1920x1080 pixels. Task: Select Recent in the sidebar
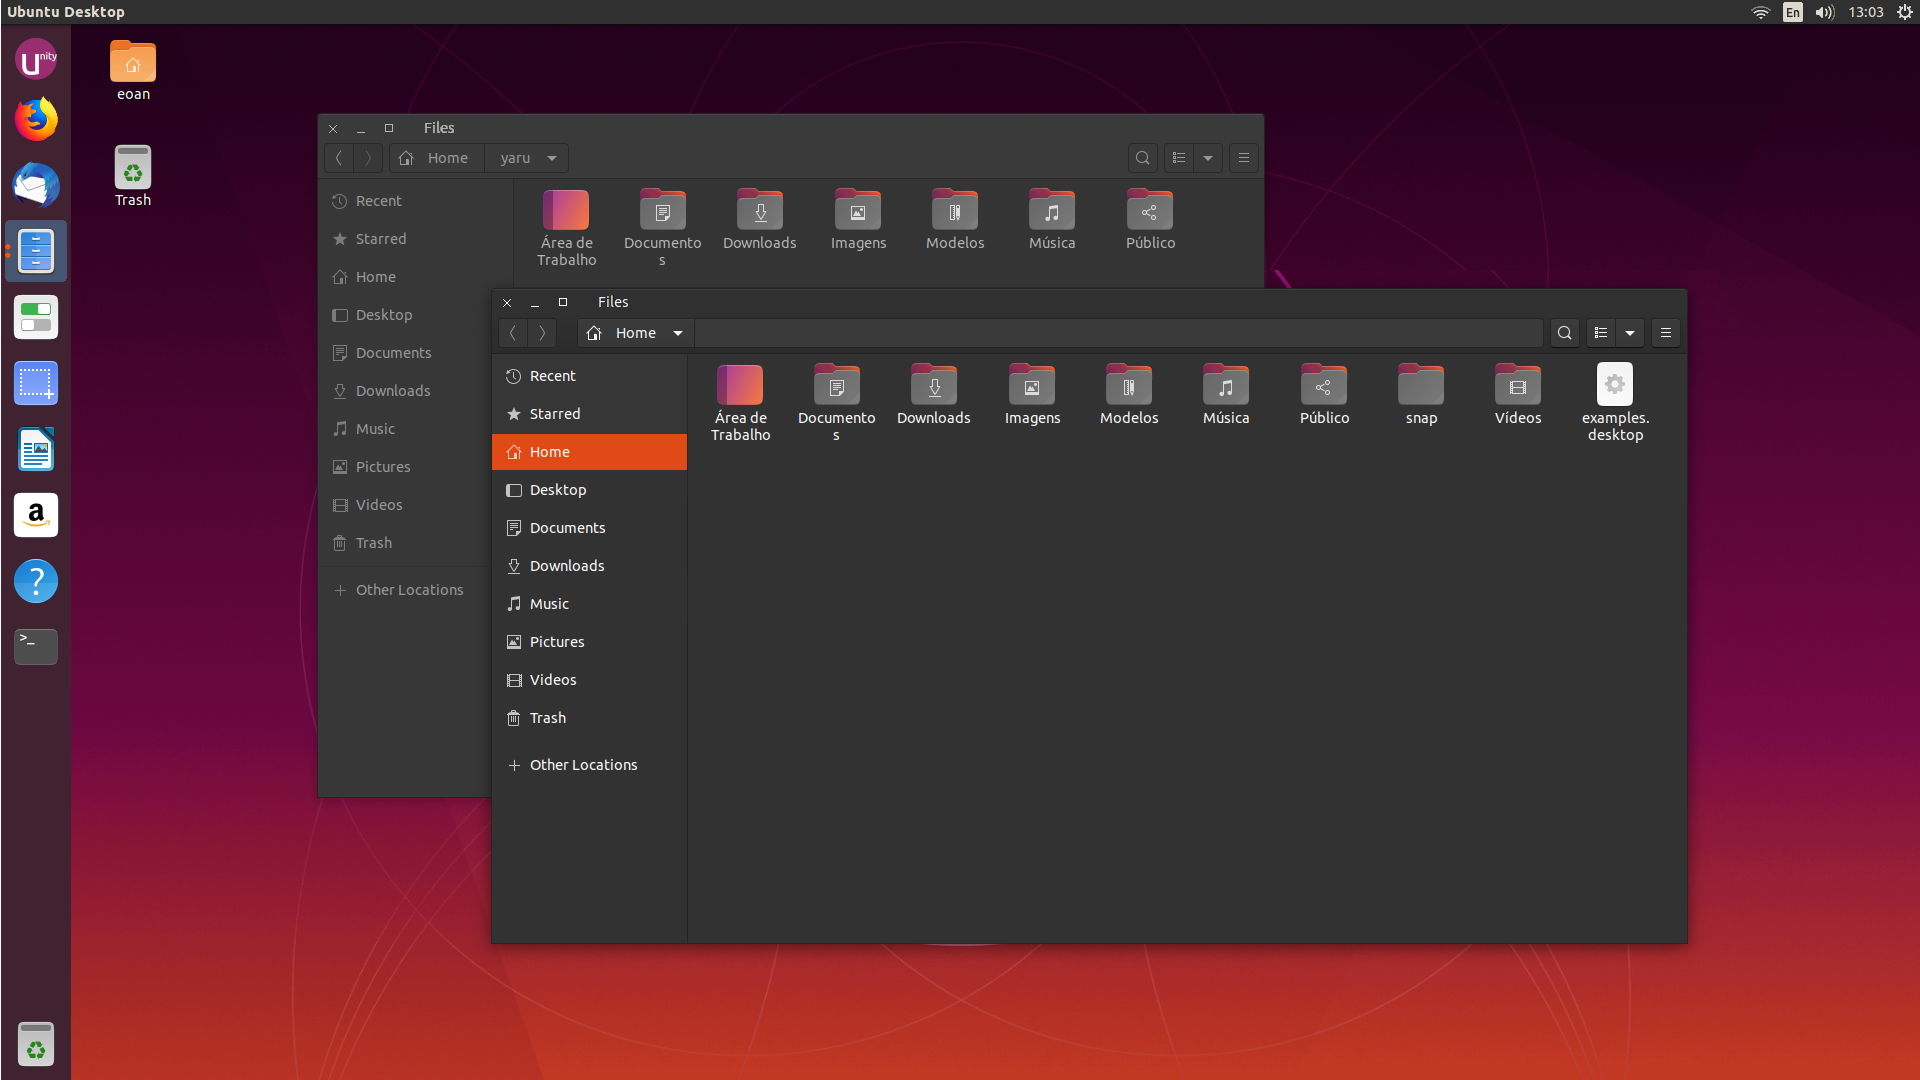(x=551, y=375)
